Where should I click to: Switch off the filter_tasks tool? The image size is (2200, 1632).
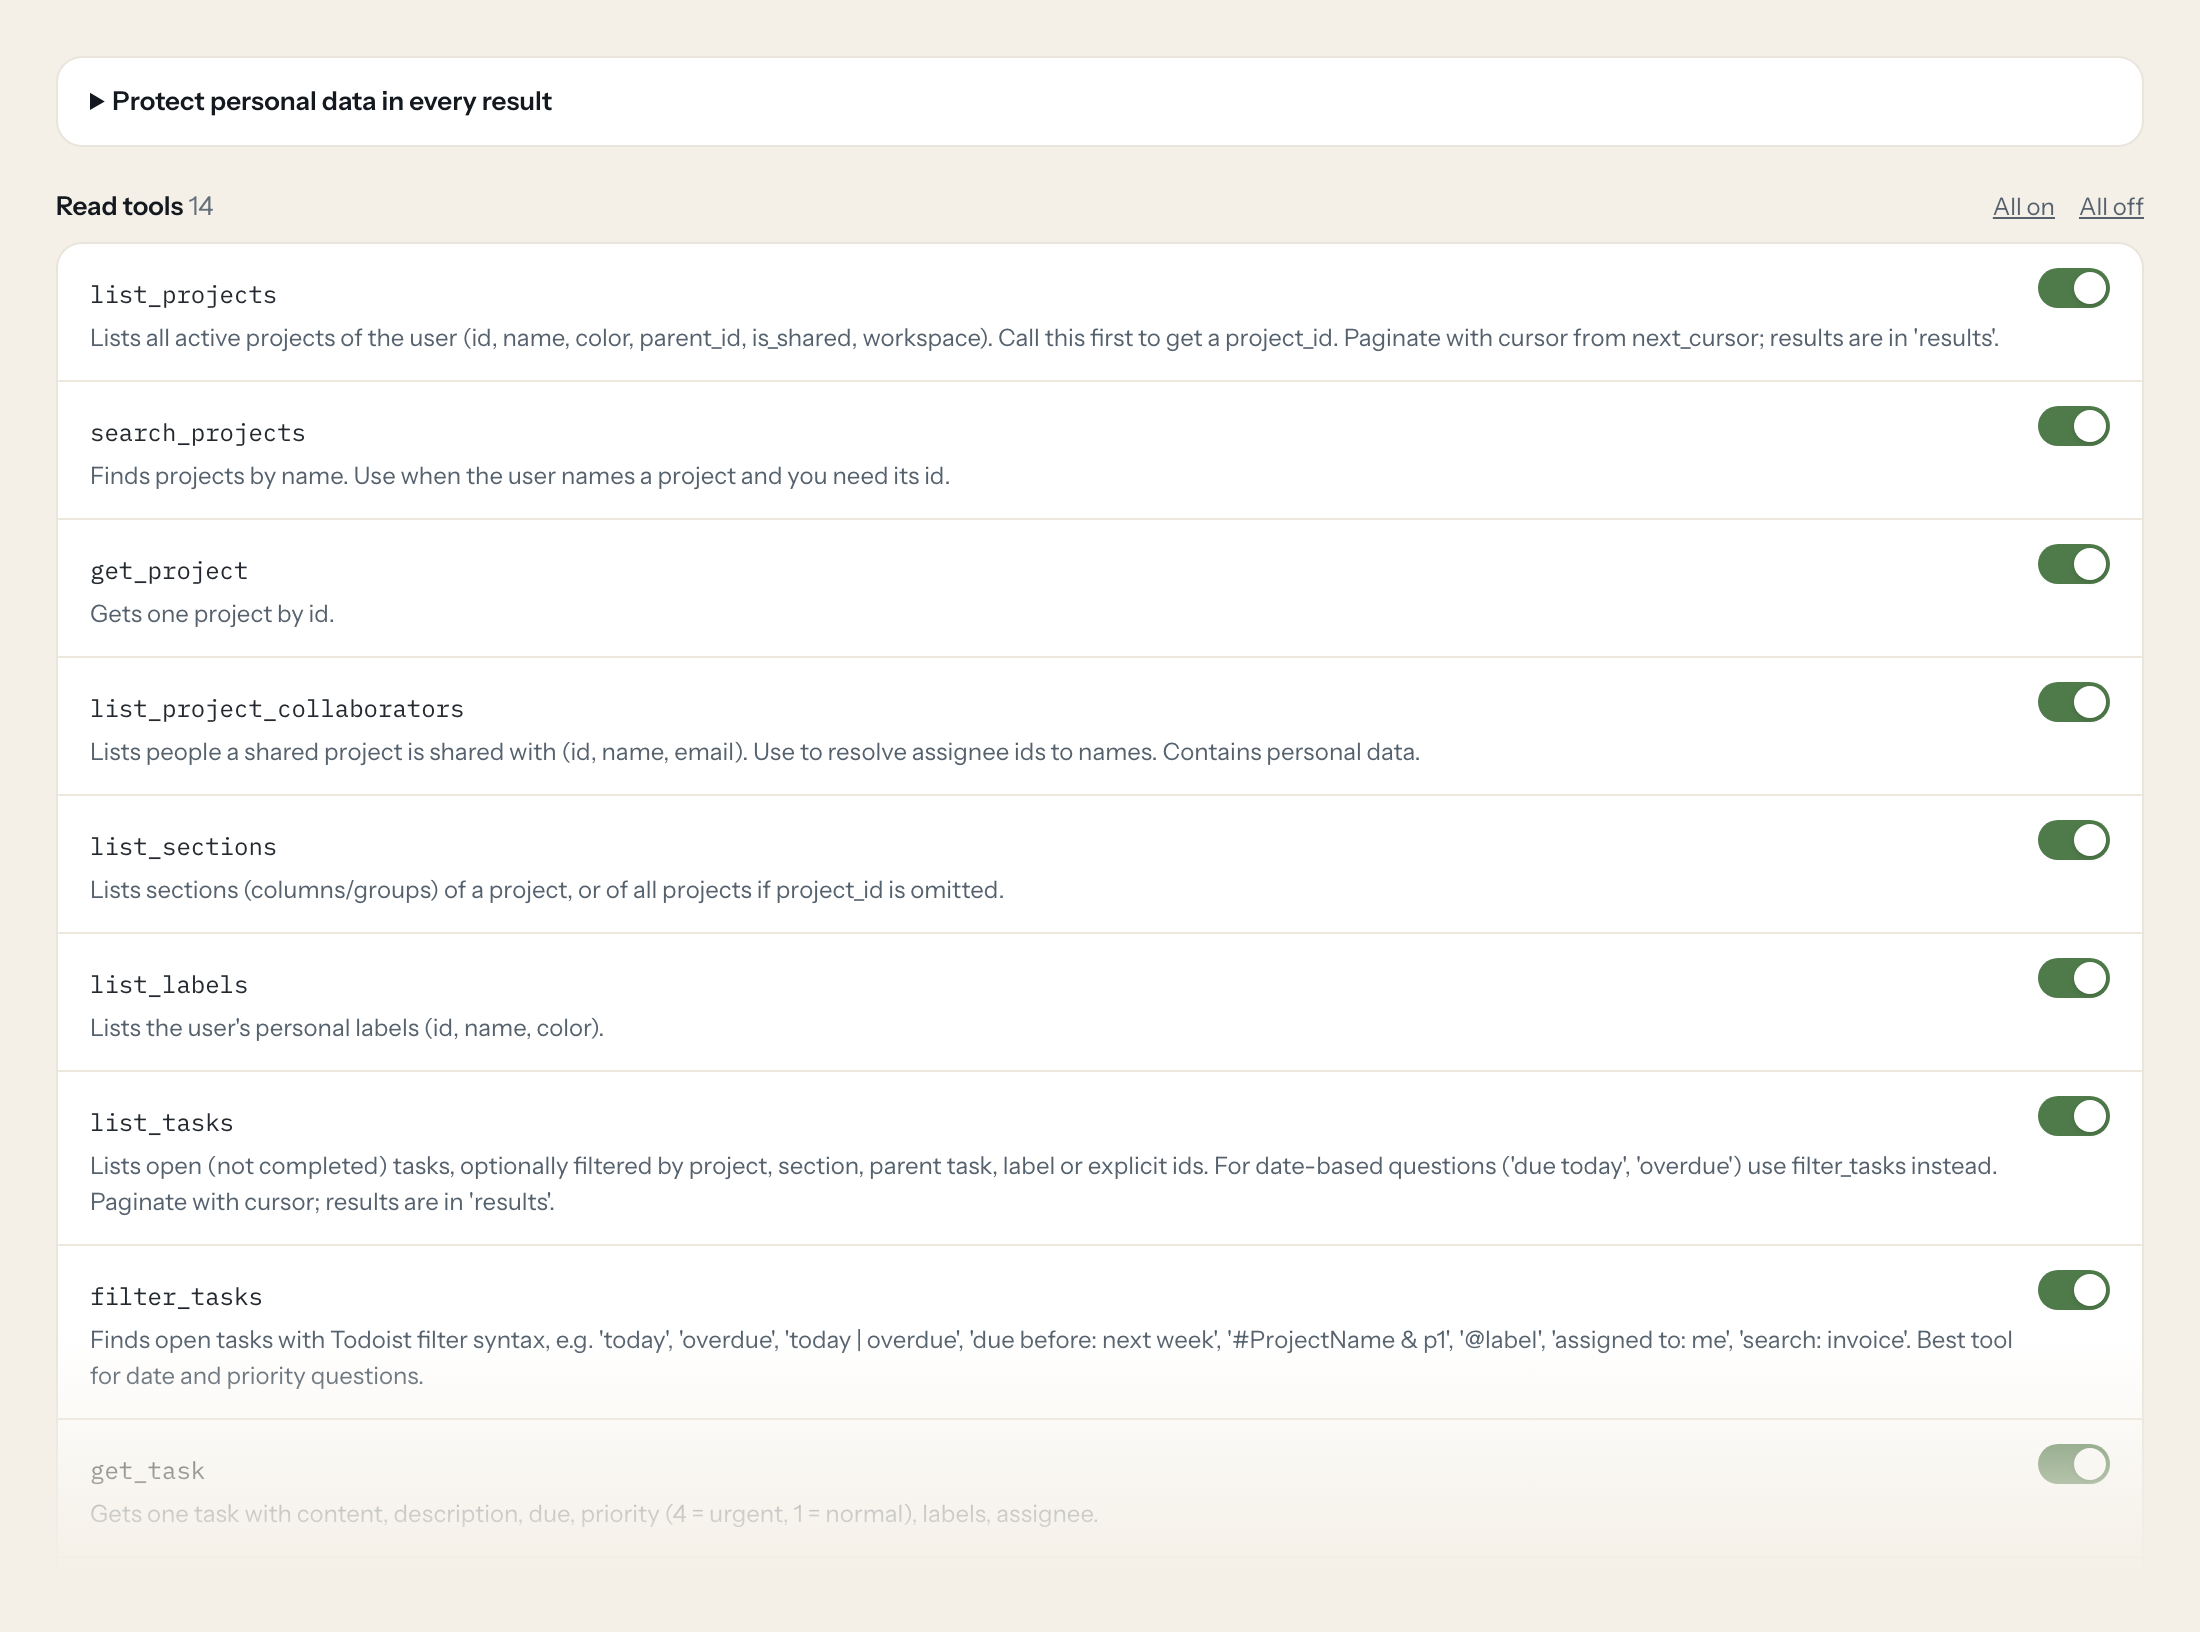pyautogui.click(x=2074, y=1290)
